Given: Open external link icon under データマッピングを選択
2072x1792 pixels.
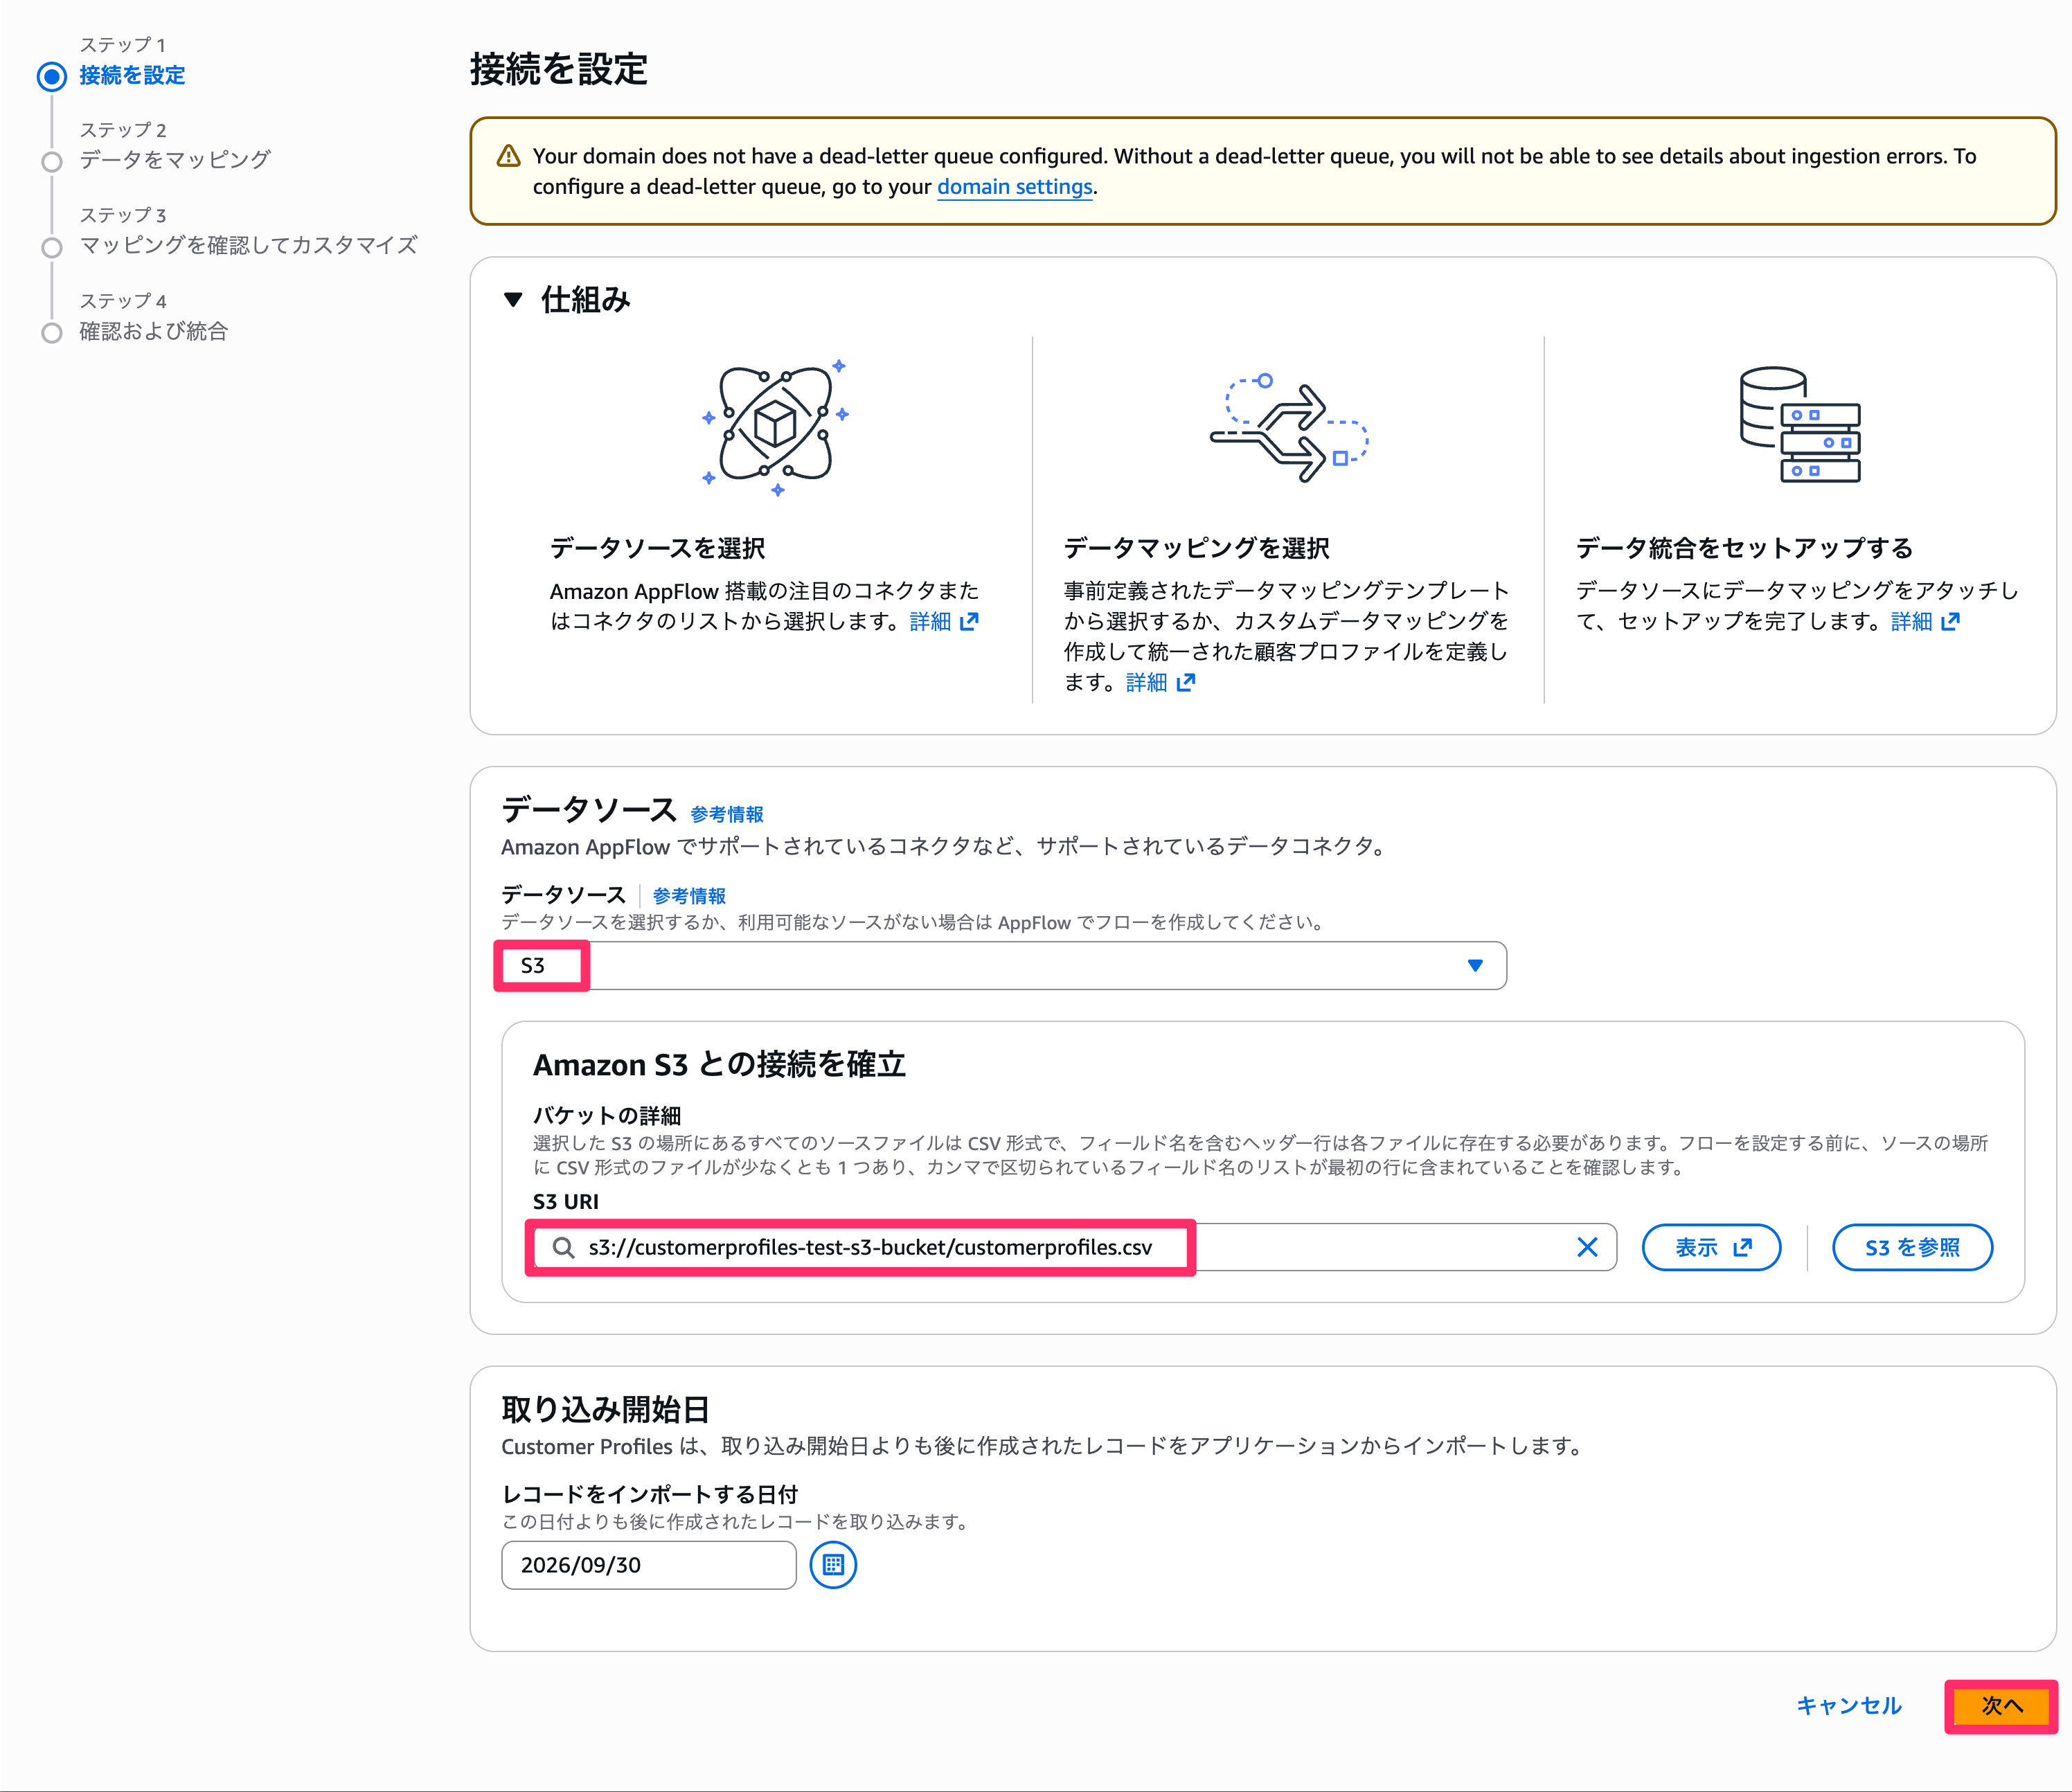Looking at the screenshot, I should 1185,682.
